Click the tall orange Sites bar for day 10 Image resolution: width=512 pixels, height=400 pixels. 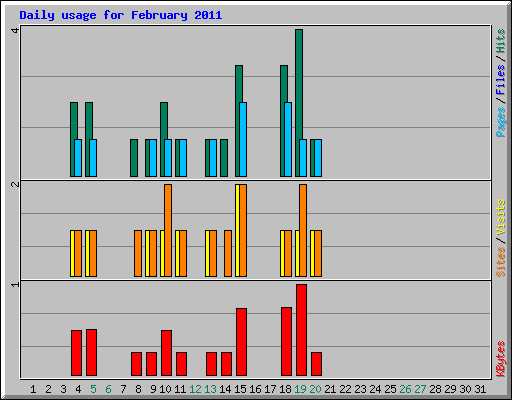point(168,230)
